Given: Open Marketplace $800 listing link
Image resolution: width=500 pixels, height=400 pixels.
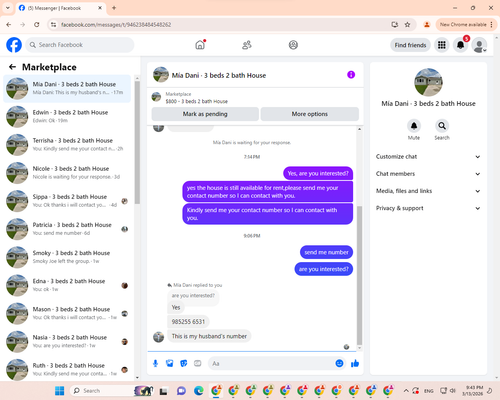Looking at the screenshot, I should (x=196, y=101).
